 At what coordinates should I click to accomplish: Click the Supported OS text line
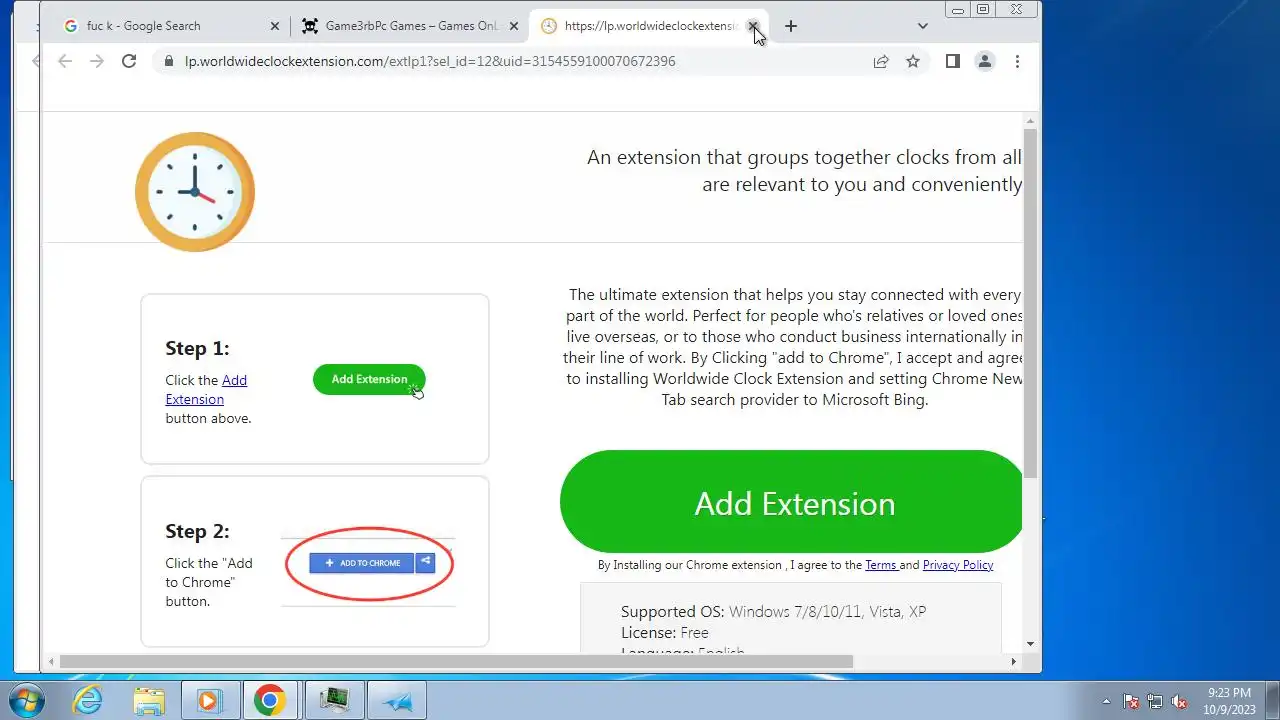click(773, 611)
